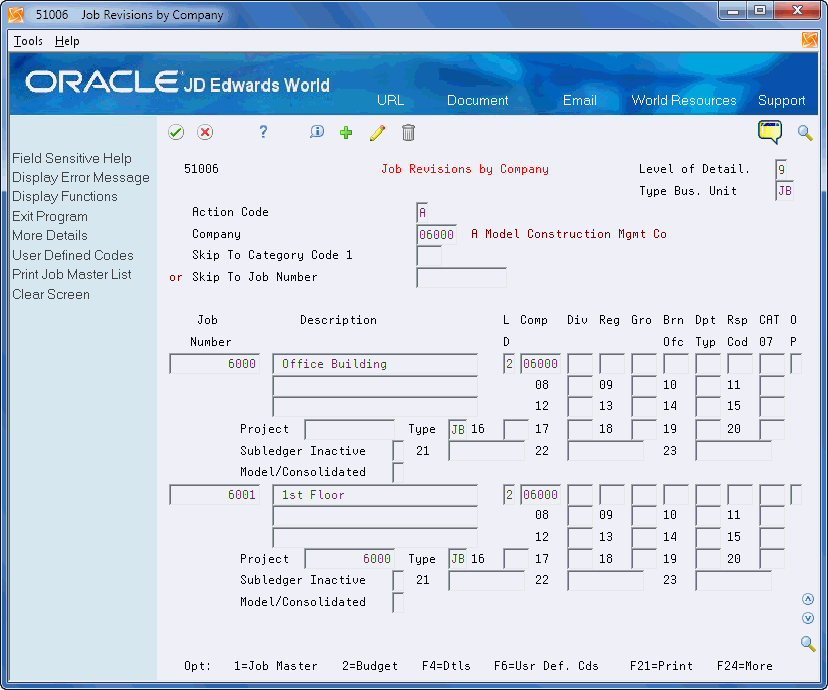Screen dimensions: 828x690
Task: Select Print Job Master List in sidebar
Action: (72, 275)
